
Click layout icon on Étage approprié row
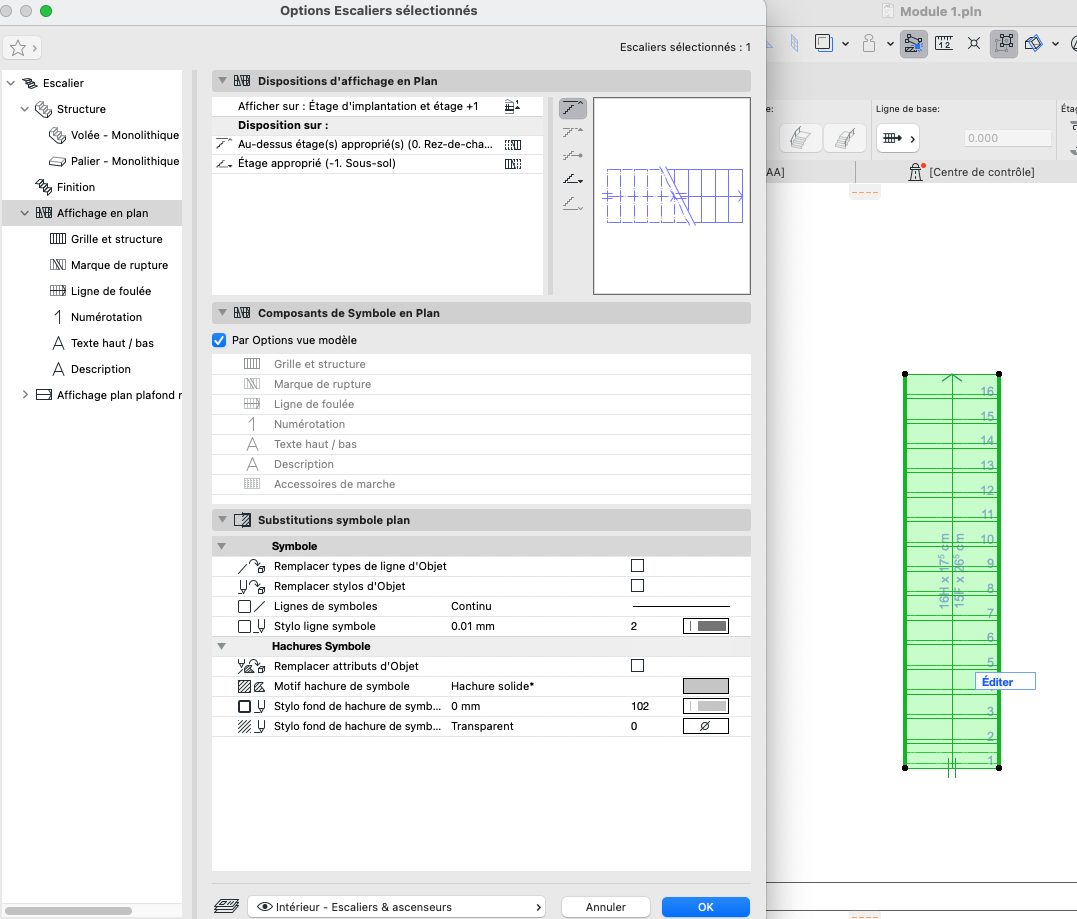tap(512, 163)
